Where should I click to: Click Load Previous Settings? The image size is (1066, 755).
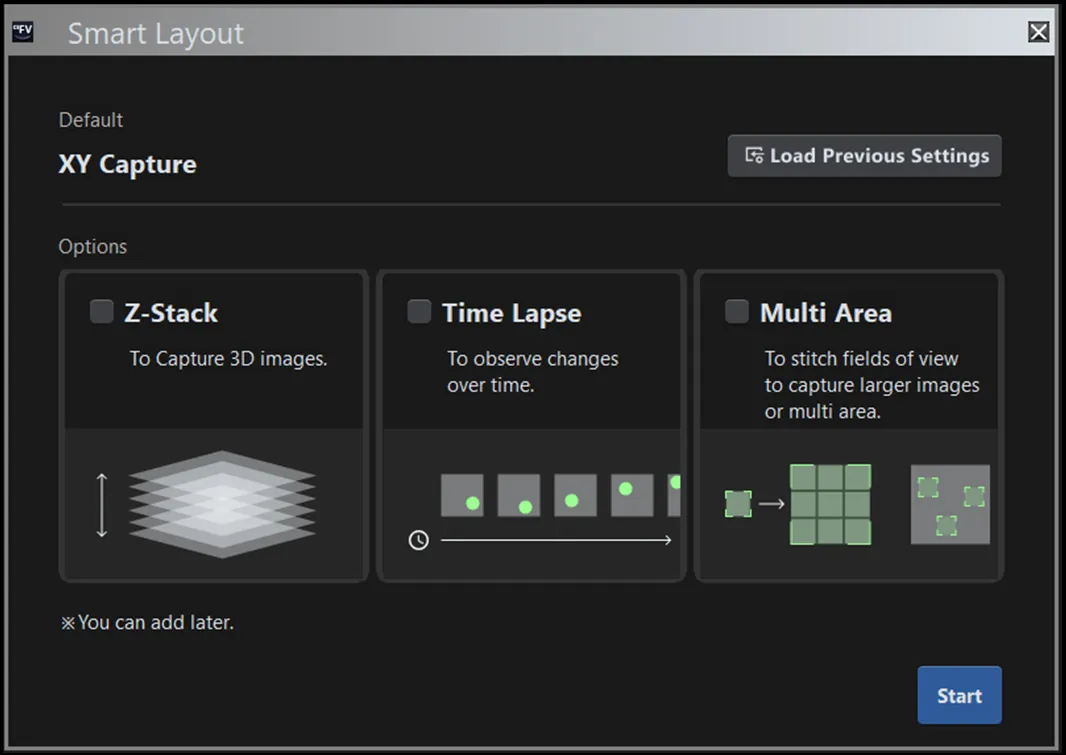pos(864,155)
